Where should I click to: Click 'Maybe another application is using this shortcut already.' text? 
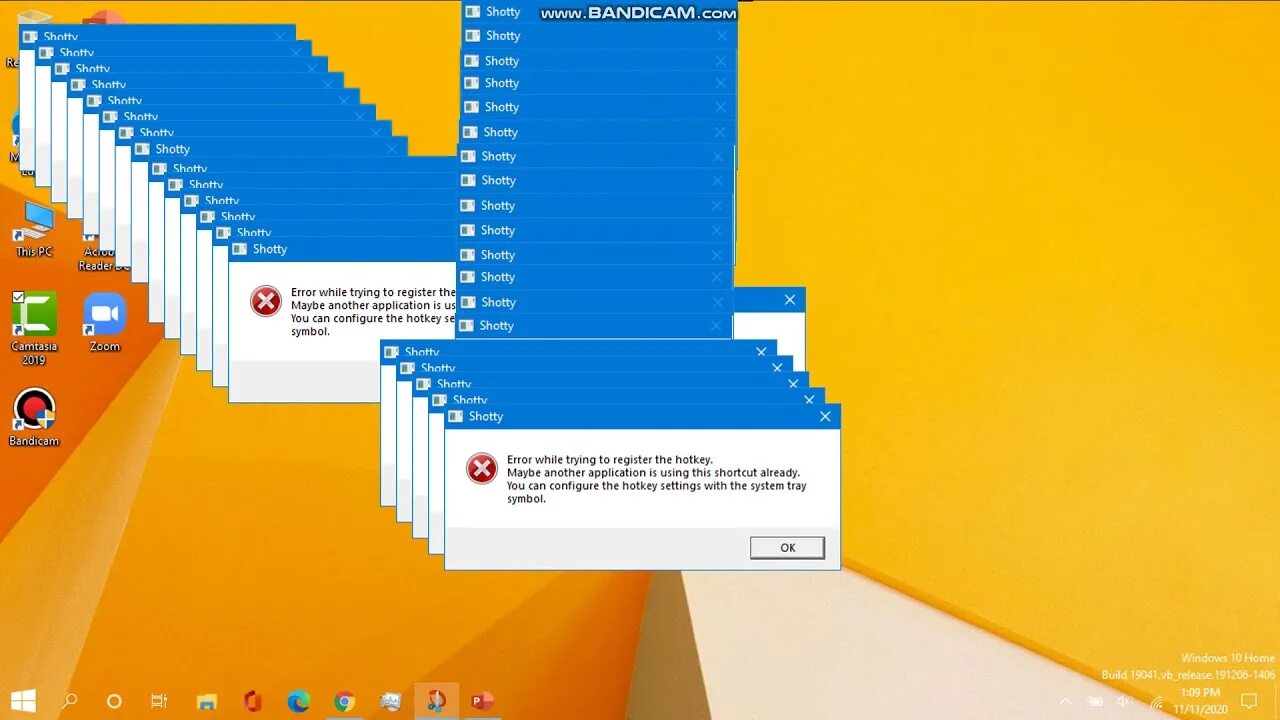[653, 473]
